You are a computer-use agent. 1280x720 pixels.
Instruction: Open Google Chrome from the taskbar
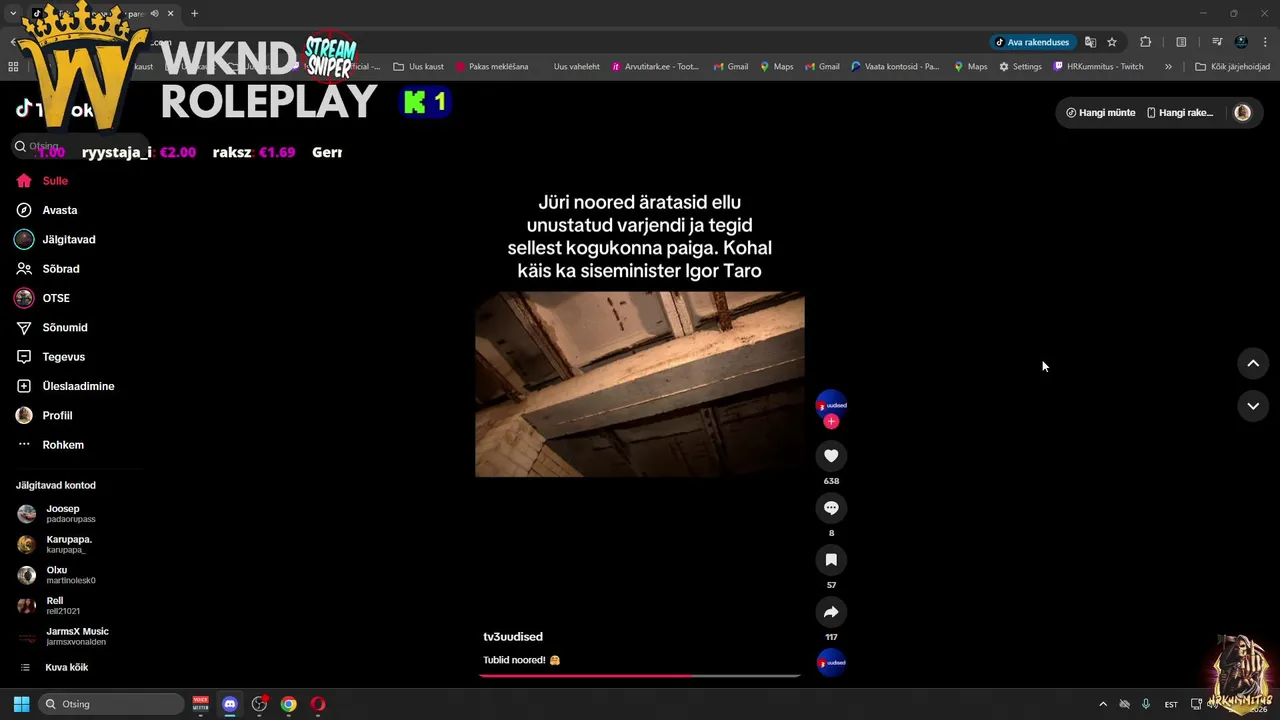[x=288, y=704]
